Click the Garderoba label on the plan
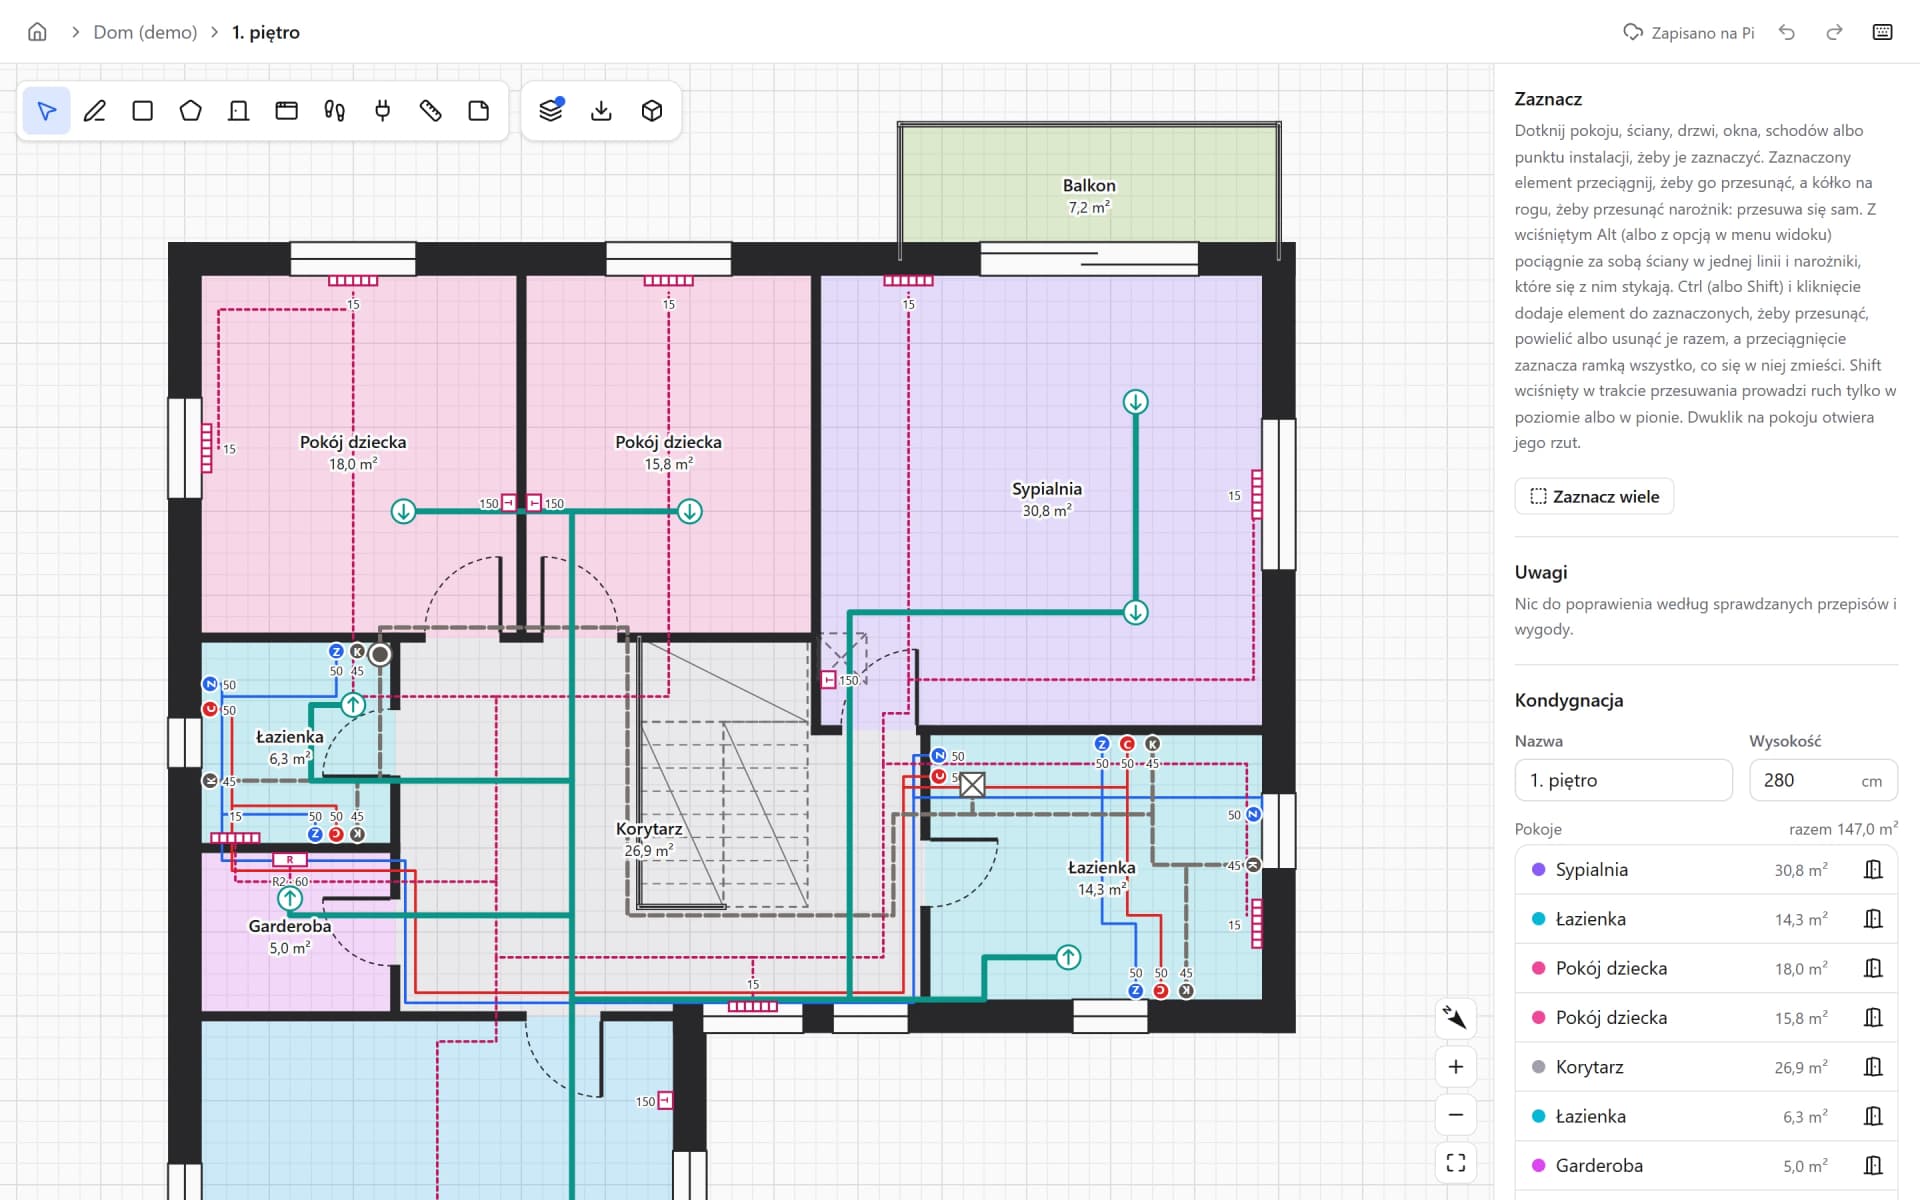 coord(289,926)
